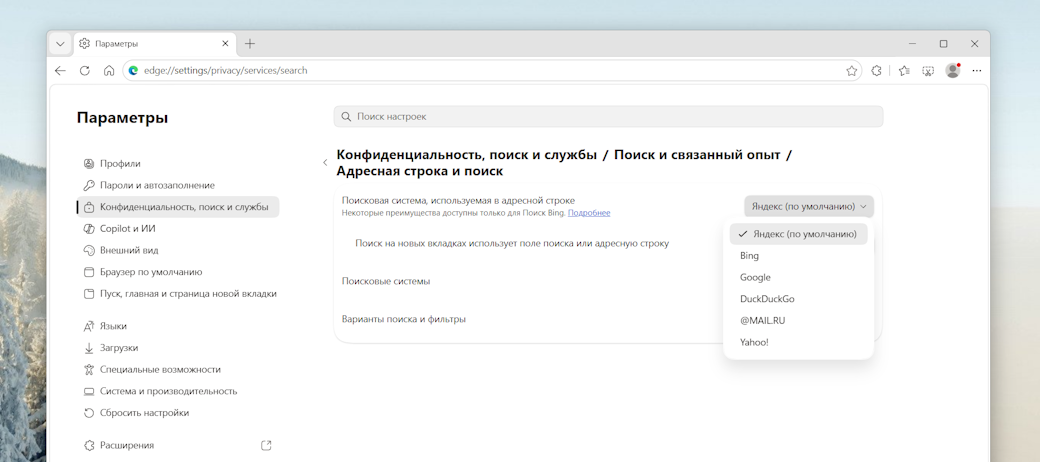
Task: Choose DuckDuckGo as search engine
Action: (x=799, y=299)
